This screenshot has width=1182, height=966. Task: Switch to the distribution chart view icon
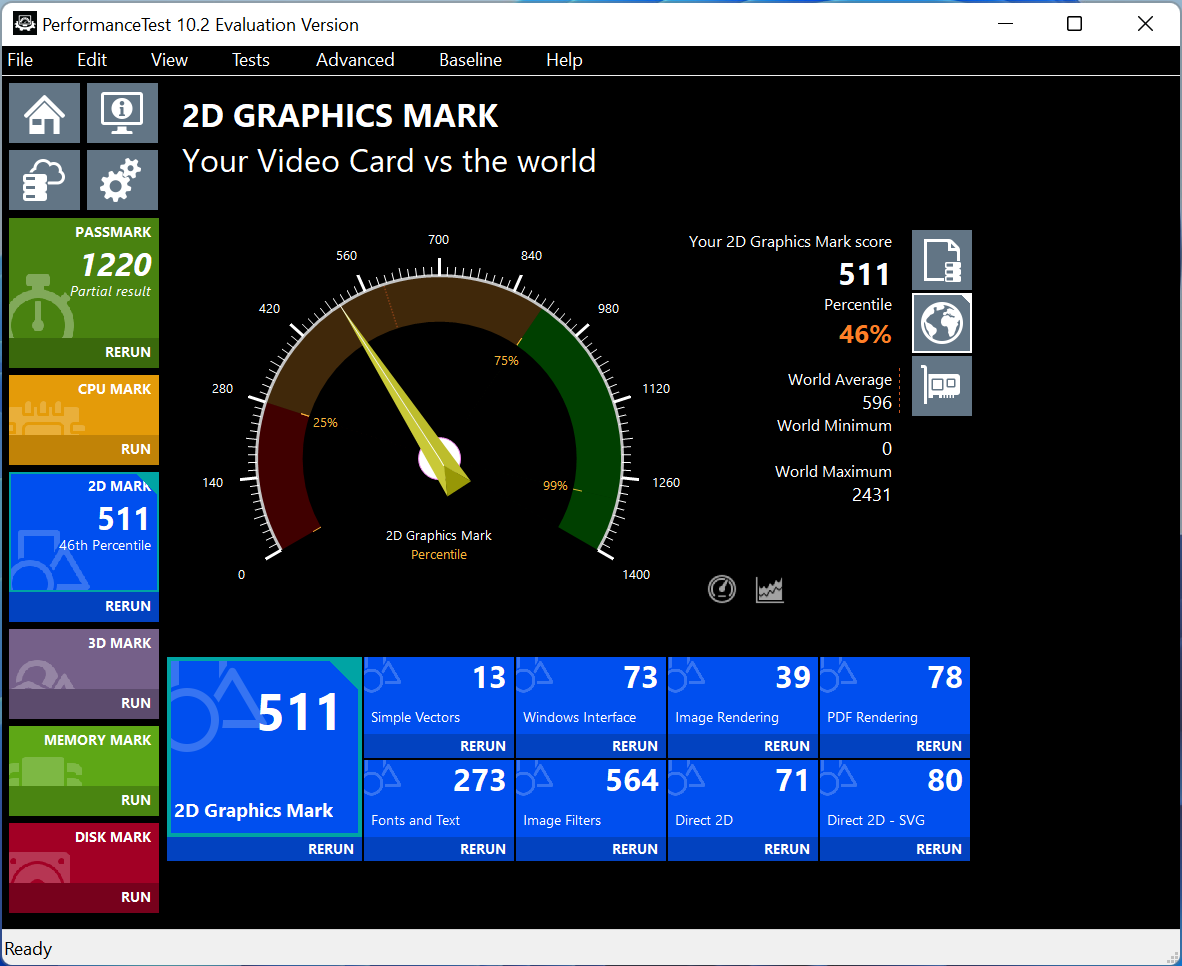click(x=769, y=589)
